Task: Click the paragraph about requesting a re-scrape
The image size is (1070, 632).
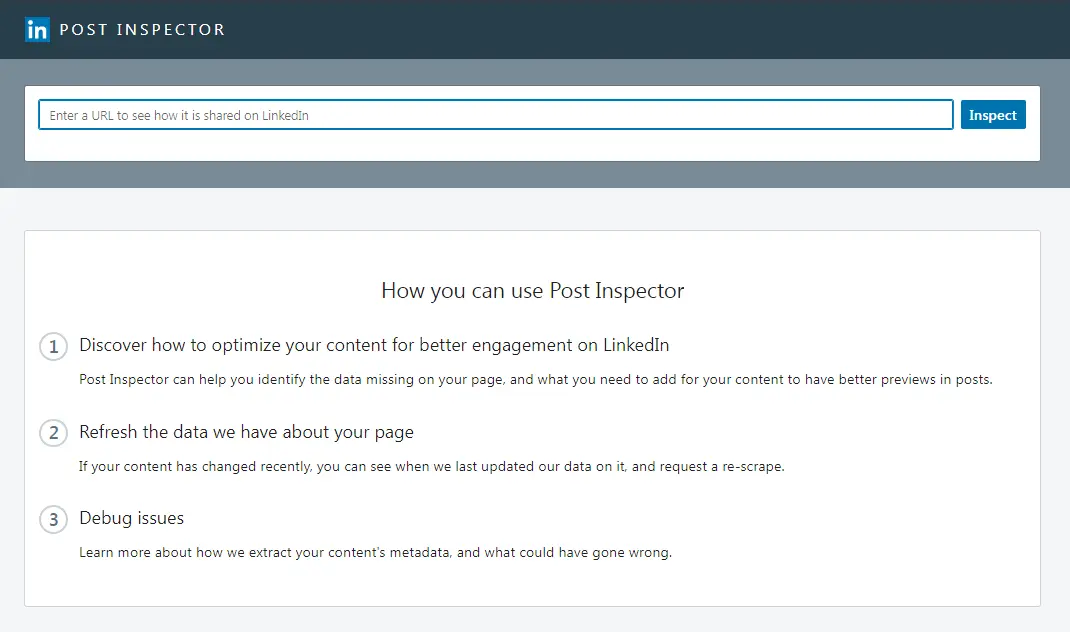Action: tap(431, 467)
